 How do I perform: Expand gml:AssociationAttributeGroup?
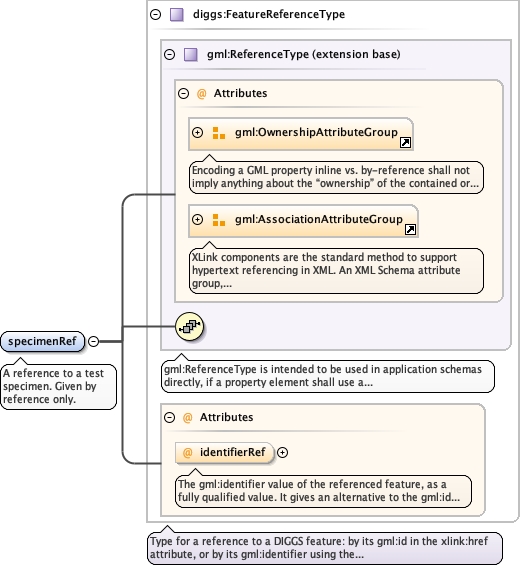click(197, 220)
